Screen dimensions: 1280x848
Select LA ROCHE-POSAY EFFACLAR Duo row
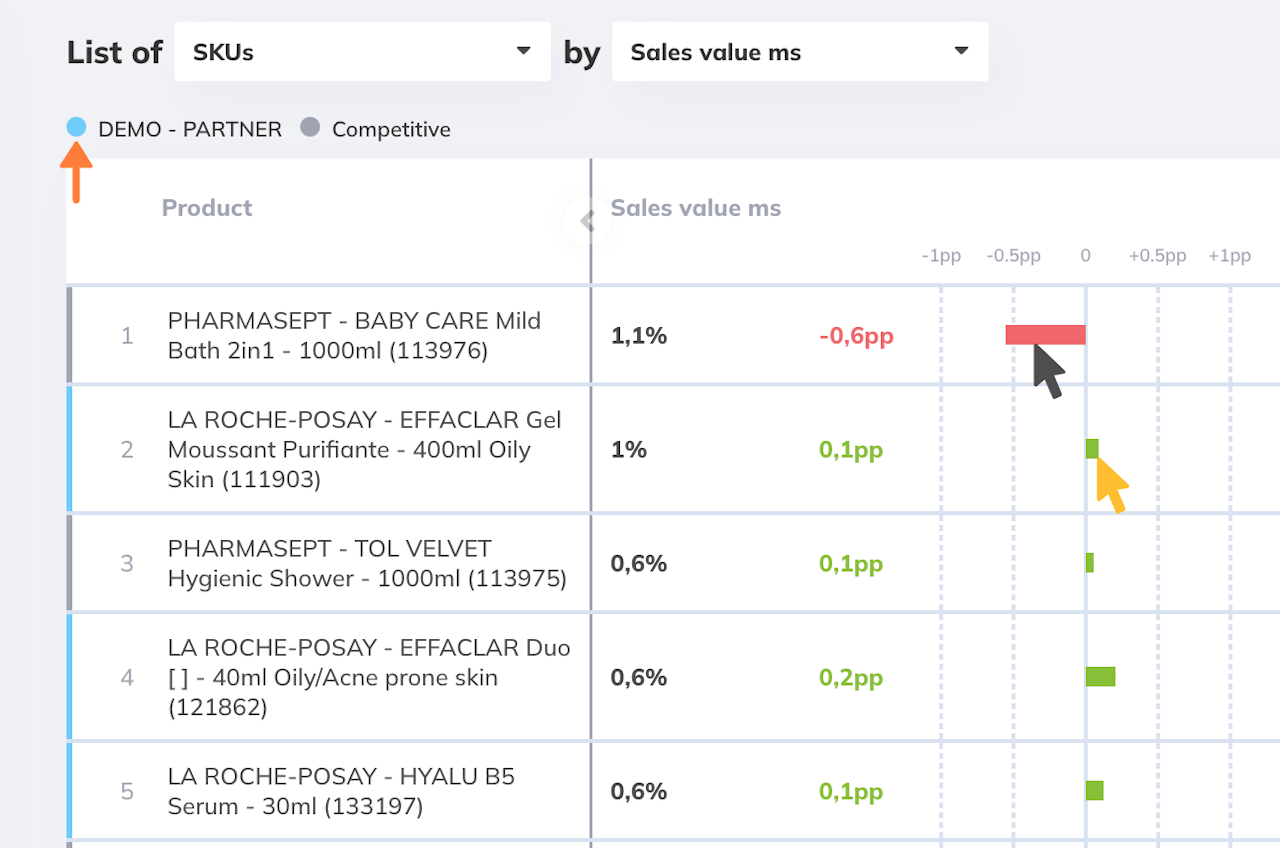click(x=368, y=677)
